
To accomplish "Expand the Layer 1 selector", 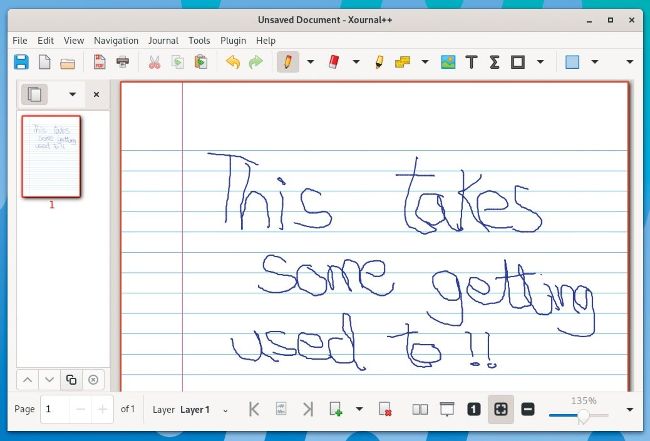I will tap(225, 410).
